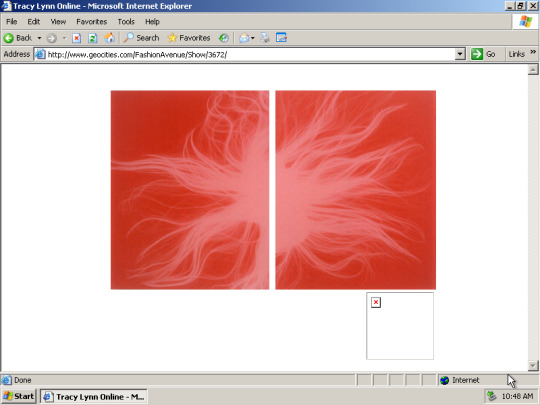This screenshot has width=540, height=405.
Task: Open the Tools menu
Action: pyautogui.click(x=126, y=22)
